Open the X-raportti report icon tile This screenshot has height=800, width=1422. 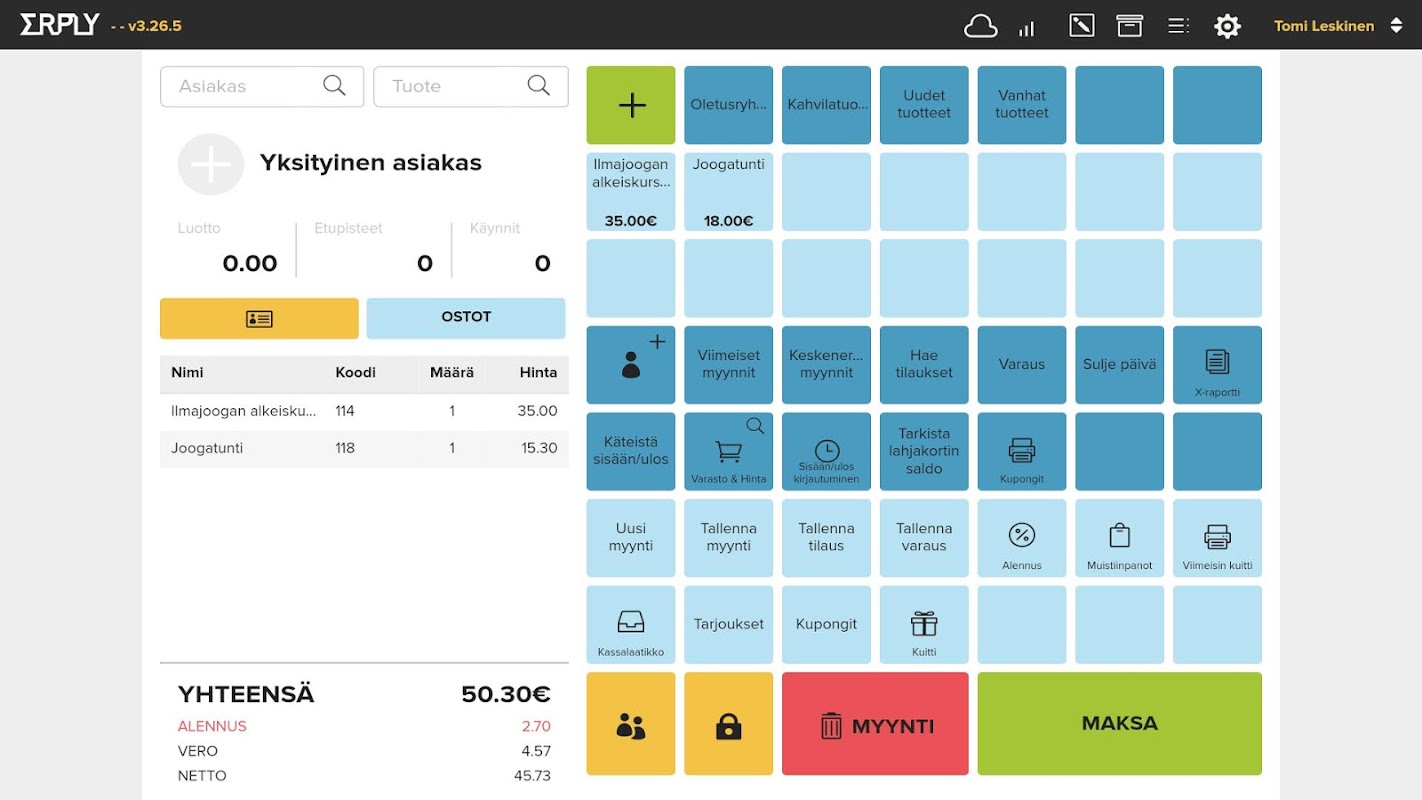point(1217,365)
